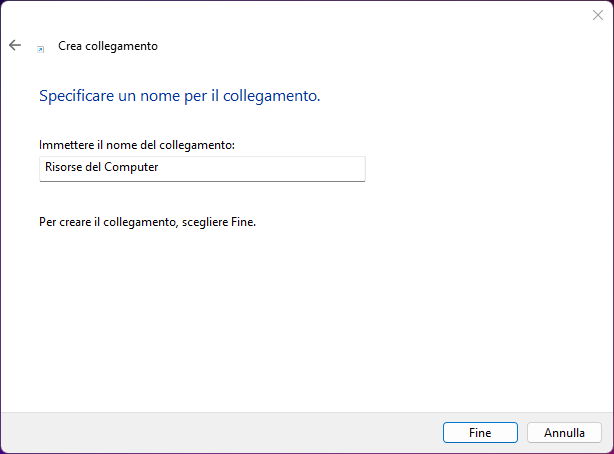Click the word "del" in the name field
The height and width of the screenshot is (454, 614).
[x=95, y=168]
